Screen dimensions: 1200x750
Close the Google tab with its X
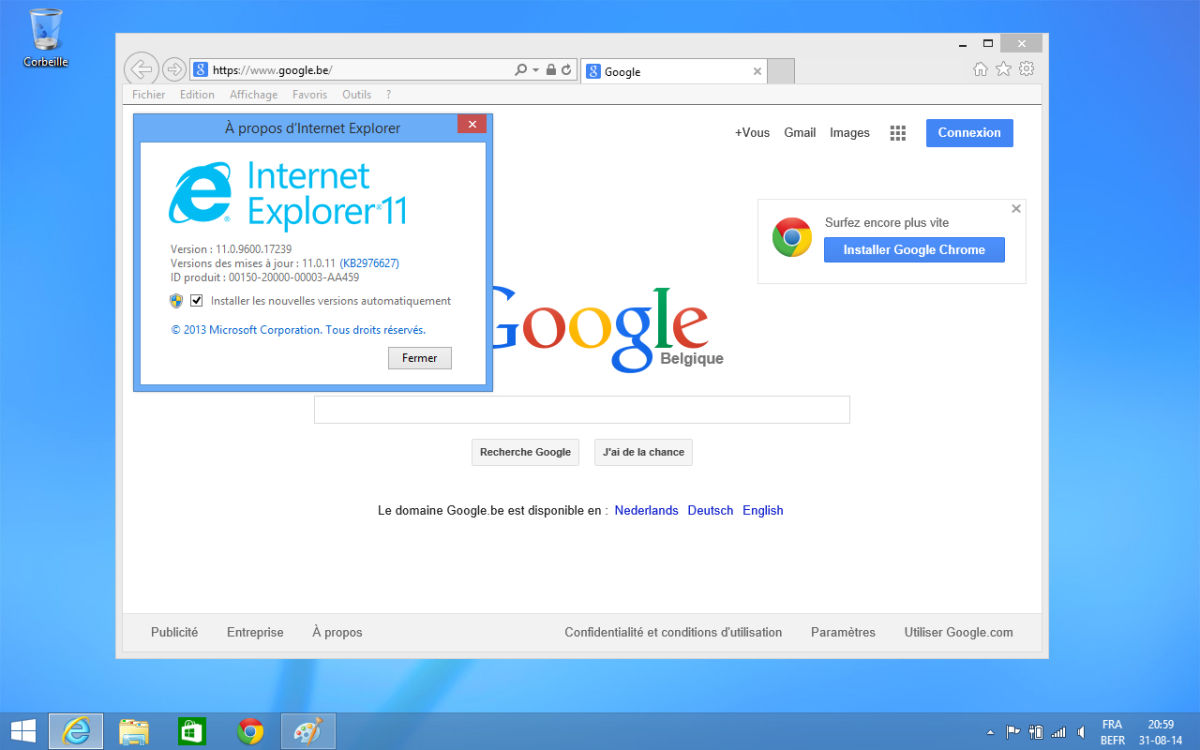(757, 72)
